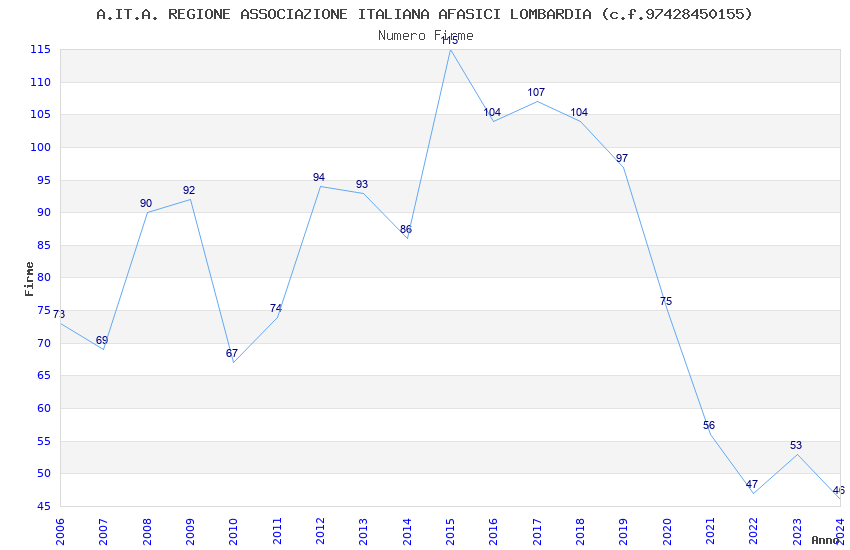Click y-axis value 95
Image resolution: width=850 pixels, height=550 pixels.
point(44,180)
